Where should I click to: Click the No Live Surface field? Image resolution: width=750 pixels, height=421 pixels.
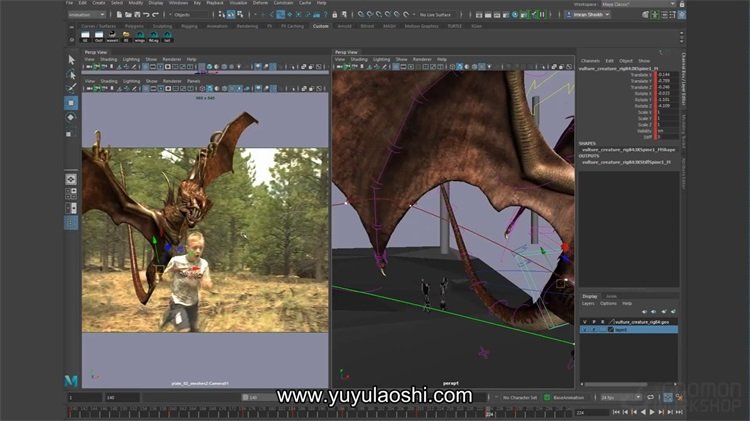click(x=435, y=15)
